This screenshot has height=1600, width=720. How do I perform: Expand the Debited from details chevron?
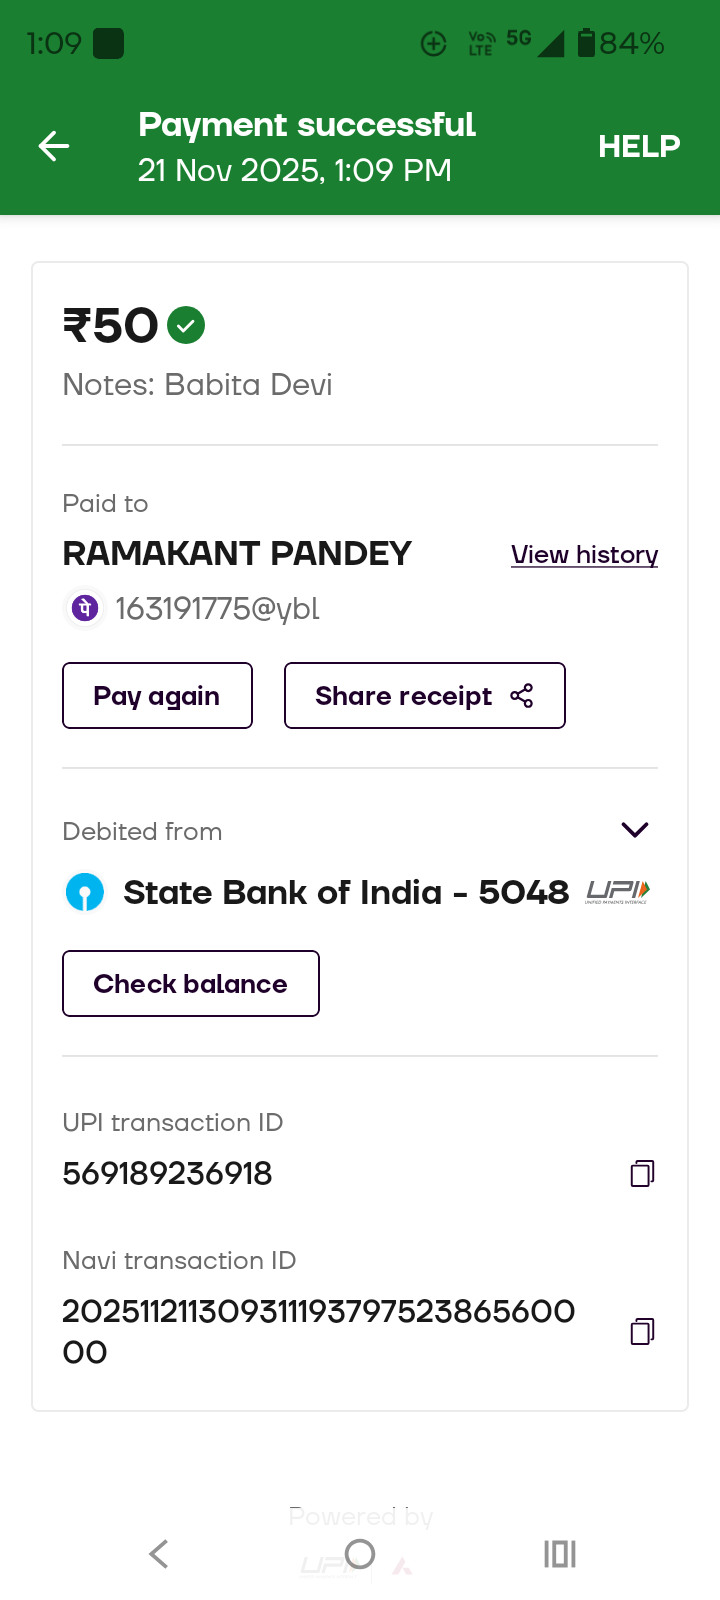tap(635, 830)
